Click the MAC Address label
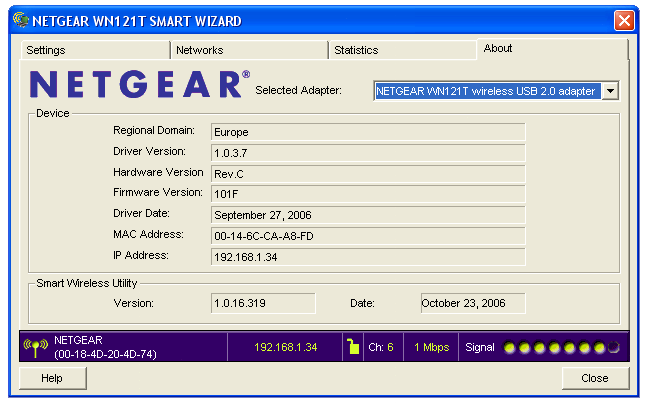This screenshot has height=404, width=647. click(149, 234)
